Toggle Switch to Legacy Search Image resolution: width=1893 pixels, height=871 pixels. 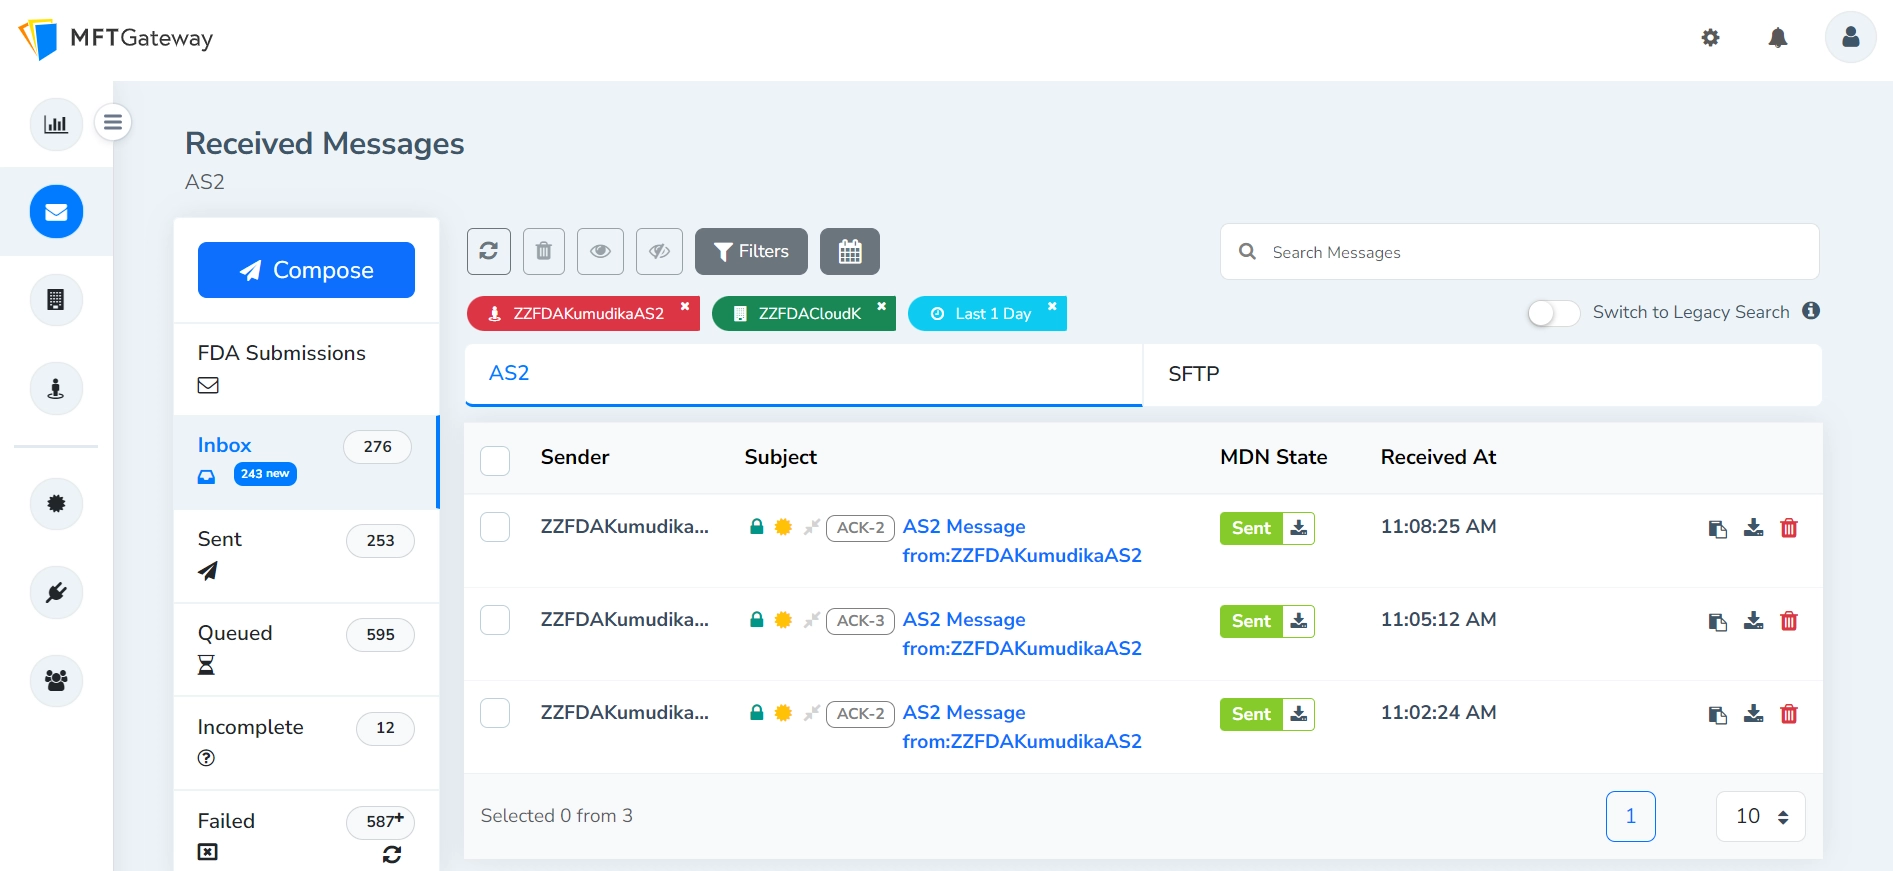[x=1553, y=313]
